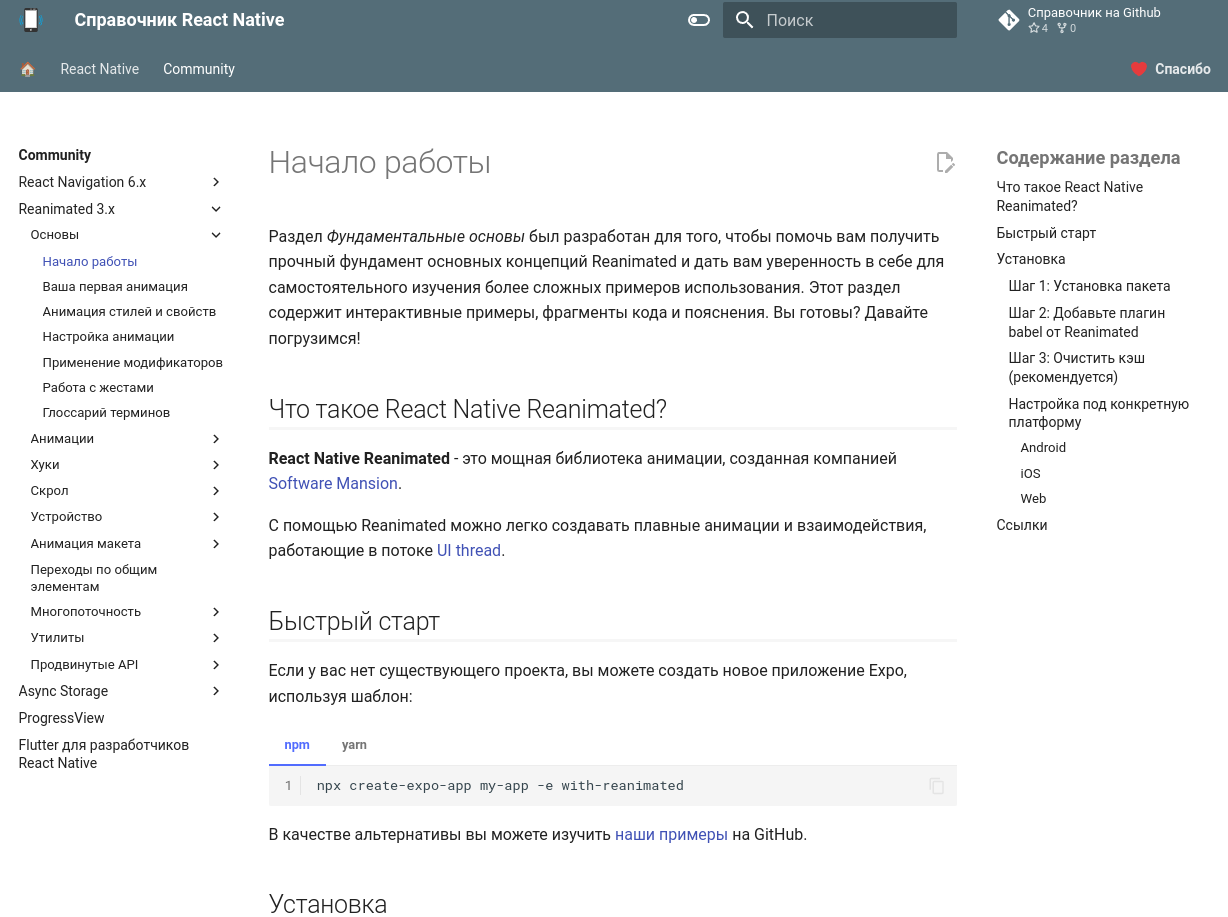This screenshot has width=1228, height=917.
Task: Jump to Быстрый старт in contents
Action: click(1046, 233)
